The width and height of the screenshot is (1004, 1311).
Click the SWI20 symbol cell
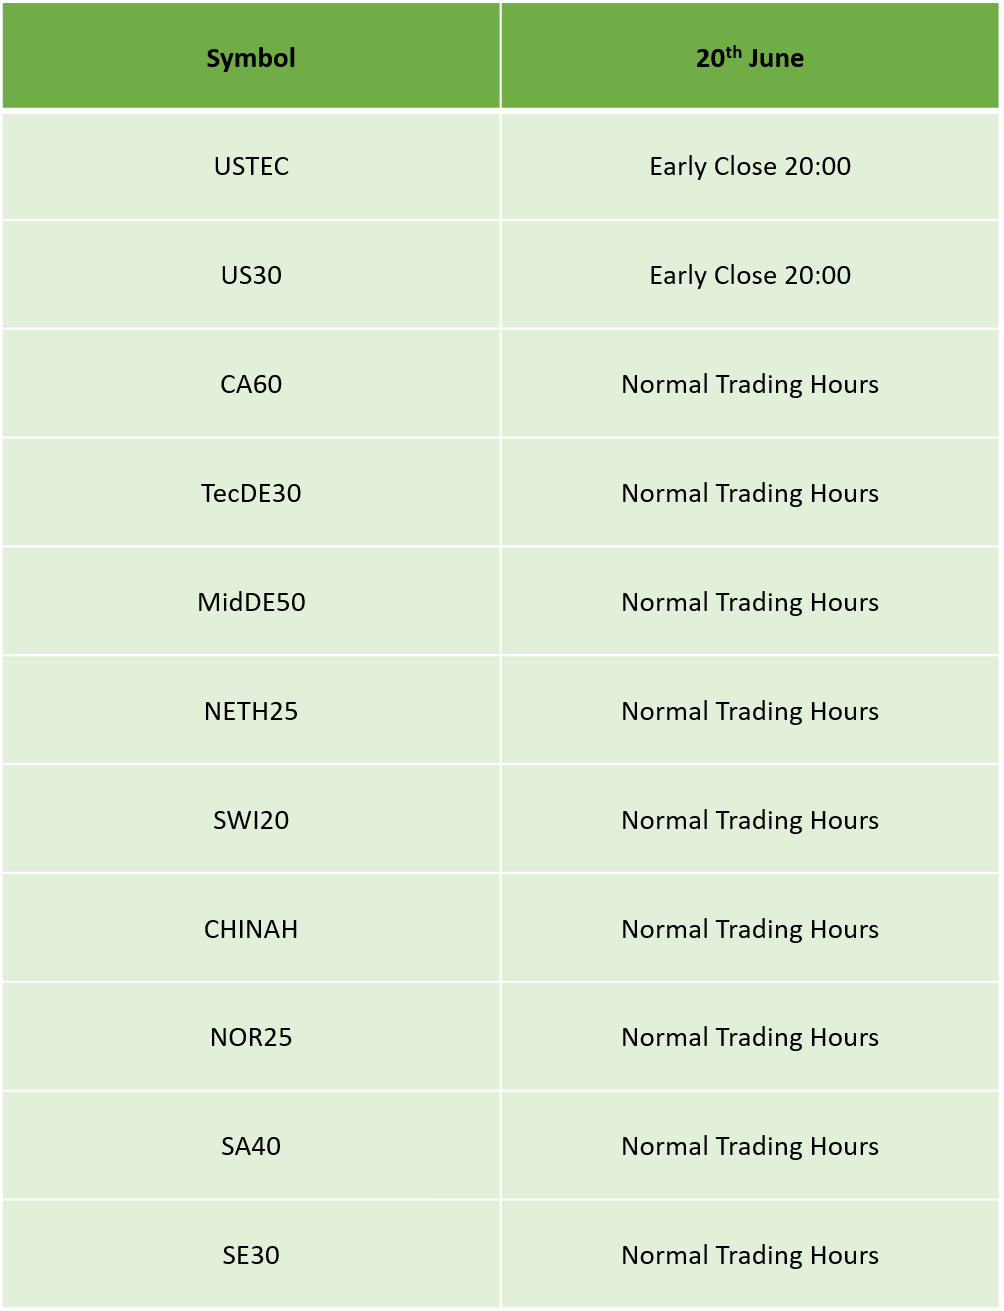tap(251, 820)
